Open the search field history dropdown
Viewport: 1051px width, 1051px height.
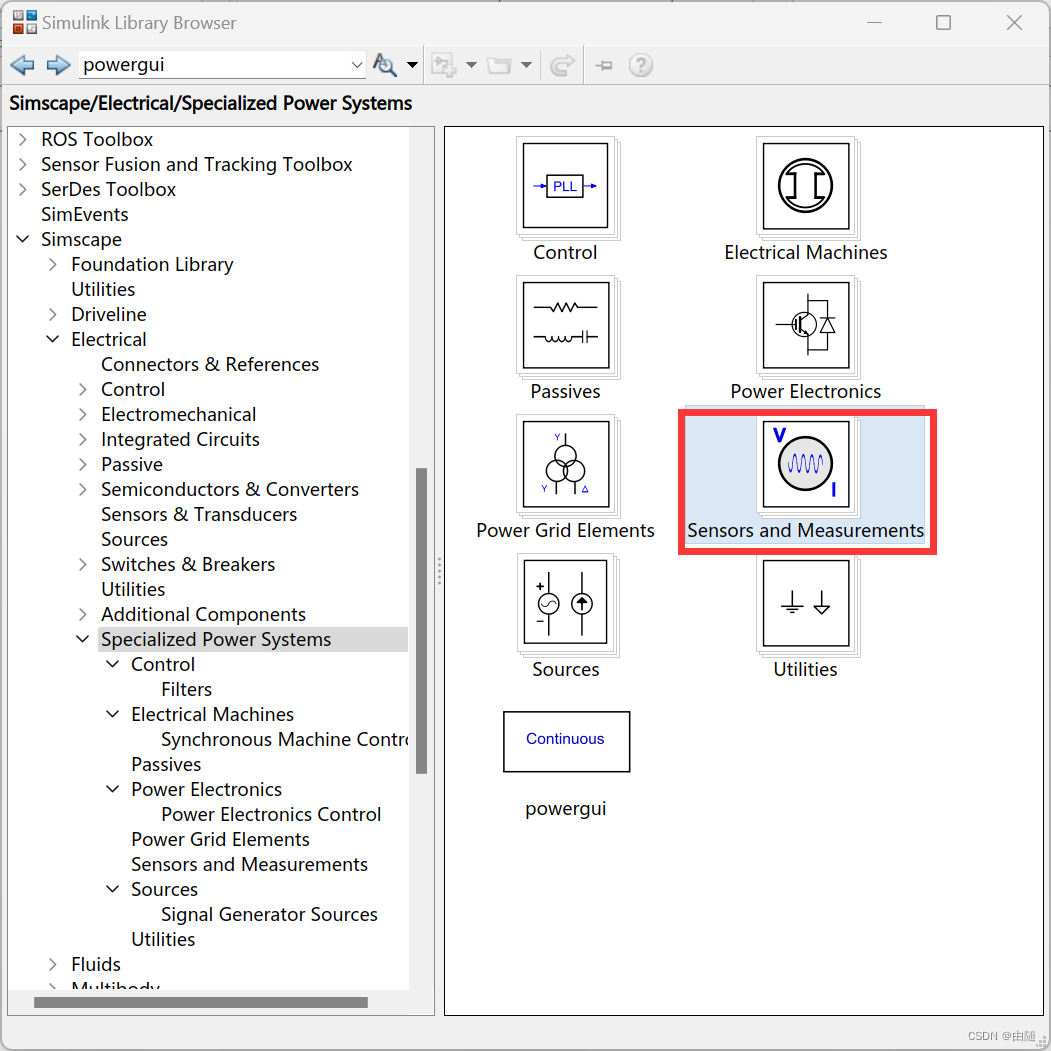357,65
